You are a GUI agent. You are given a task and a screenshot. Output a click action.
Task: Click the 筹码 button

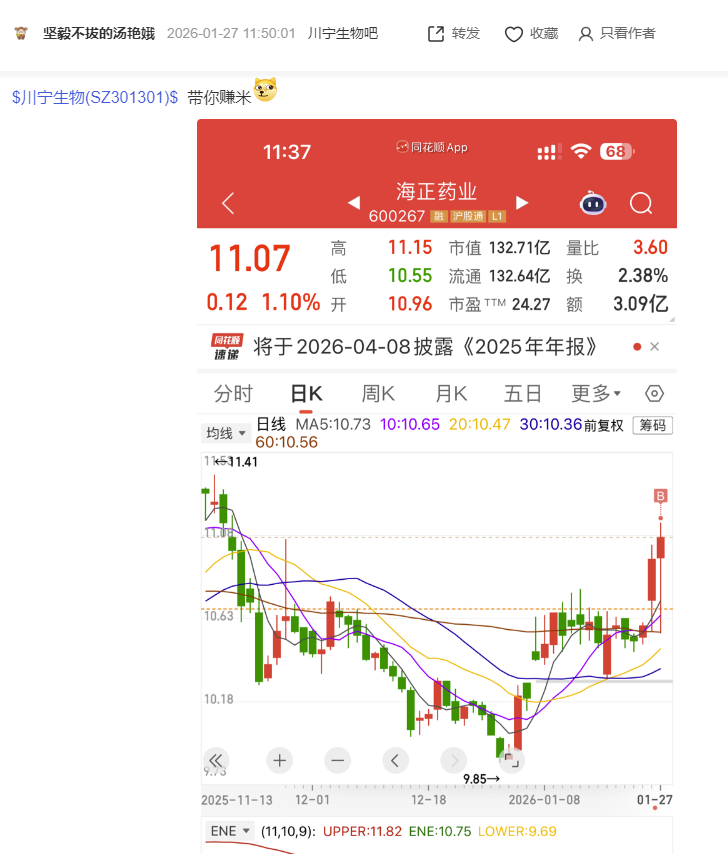[x=652, y=425]
